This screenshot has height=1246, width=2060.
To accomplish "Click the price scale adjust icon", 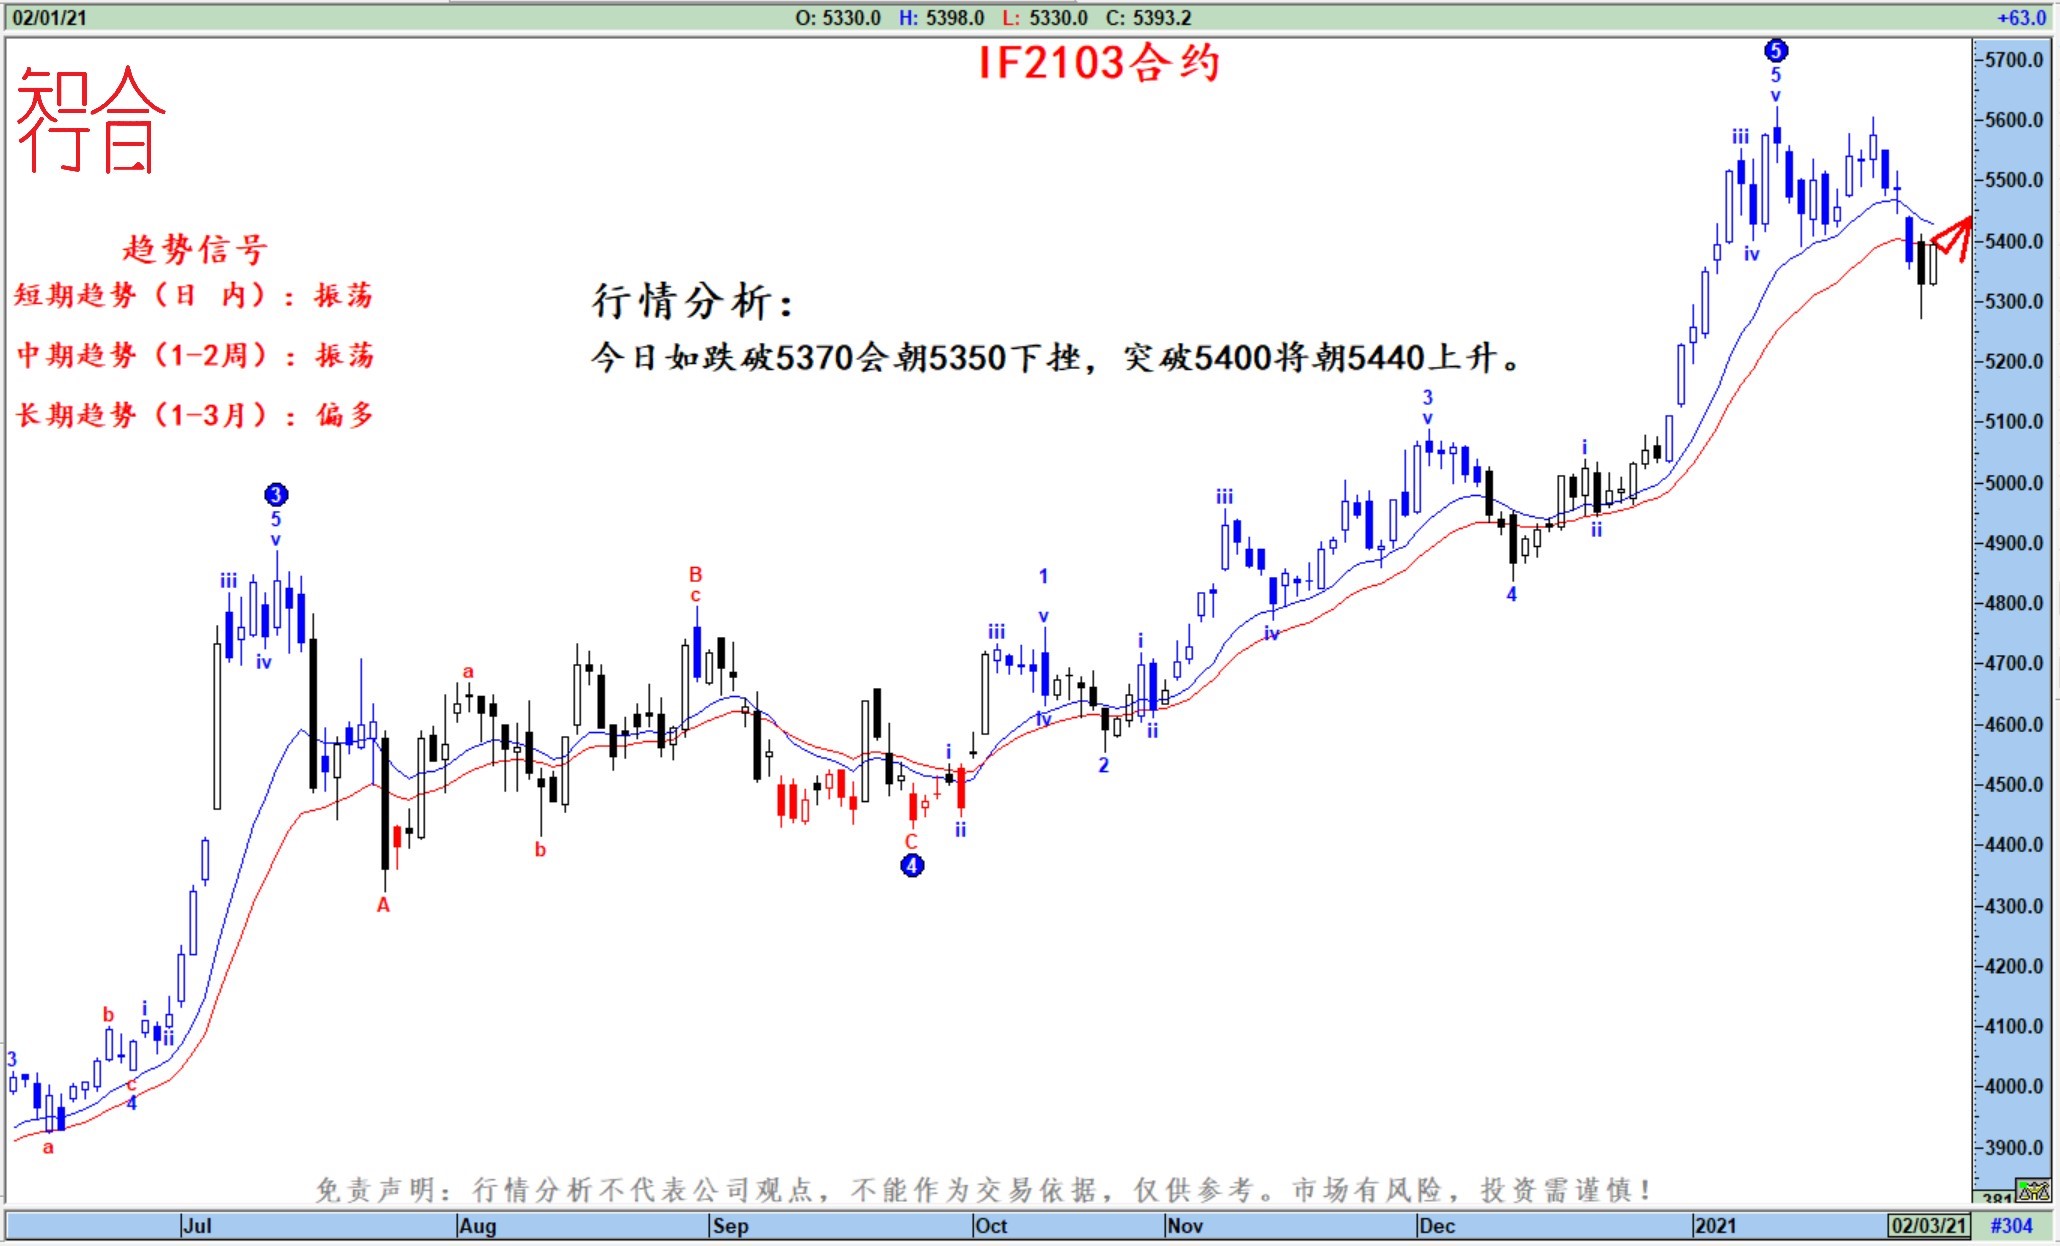I will tap(2033, 1190).
